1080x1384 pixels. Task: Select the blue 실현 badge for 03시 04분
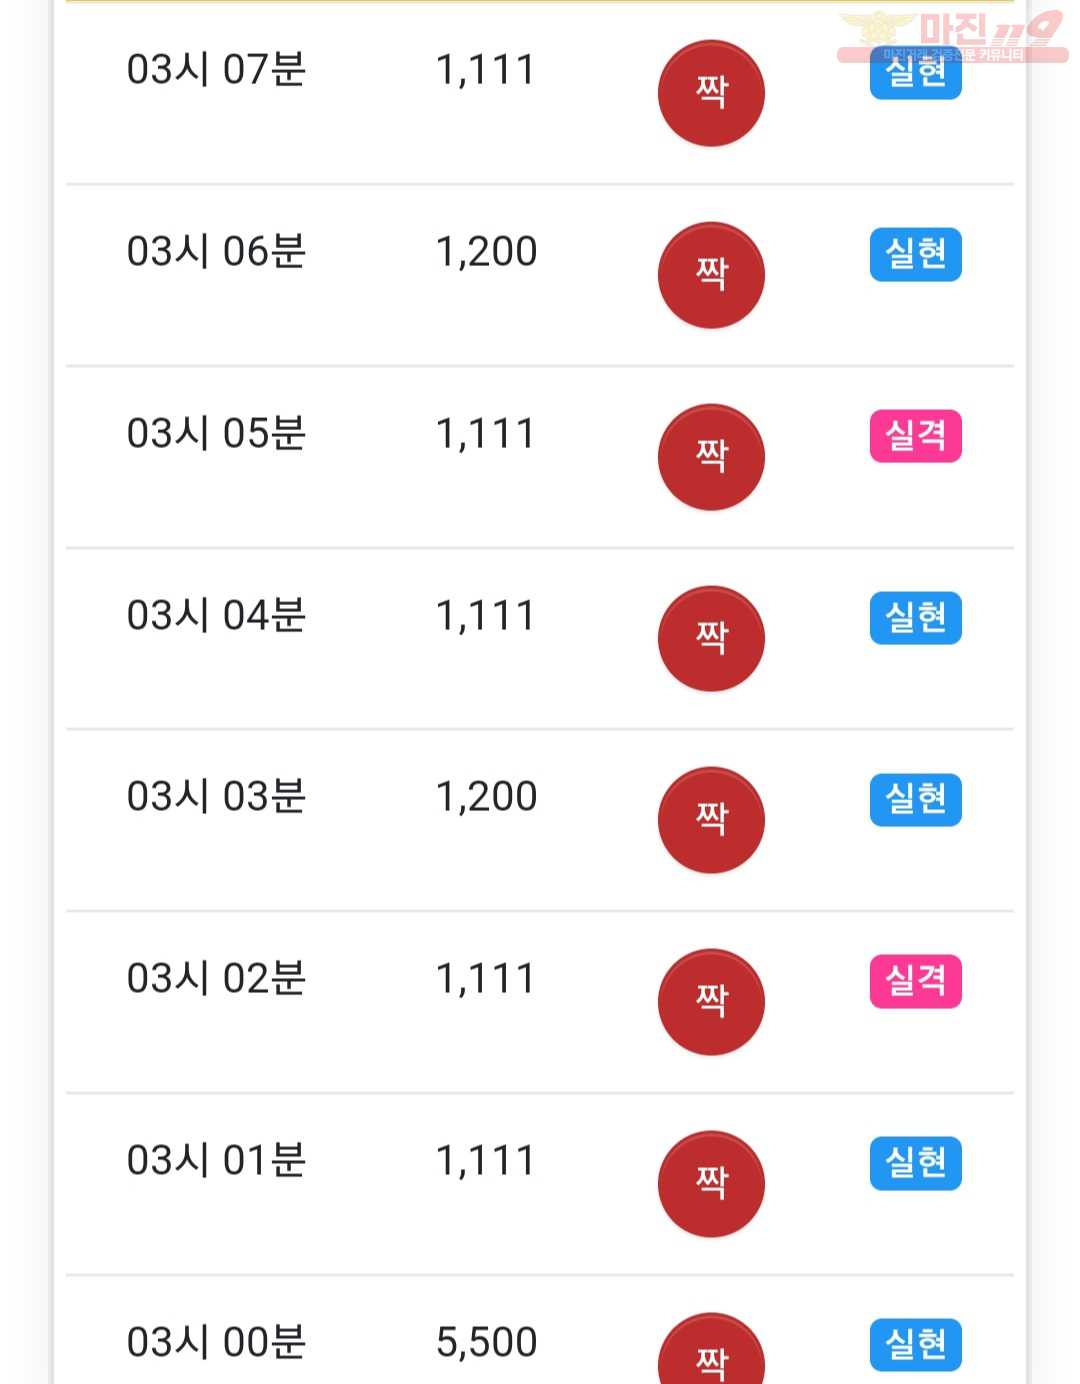tap(916, 618)
